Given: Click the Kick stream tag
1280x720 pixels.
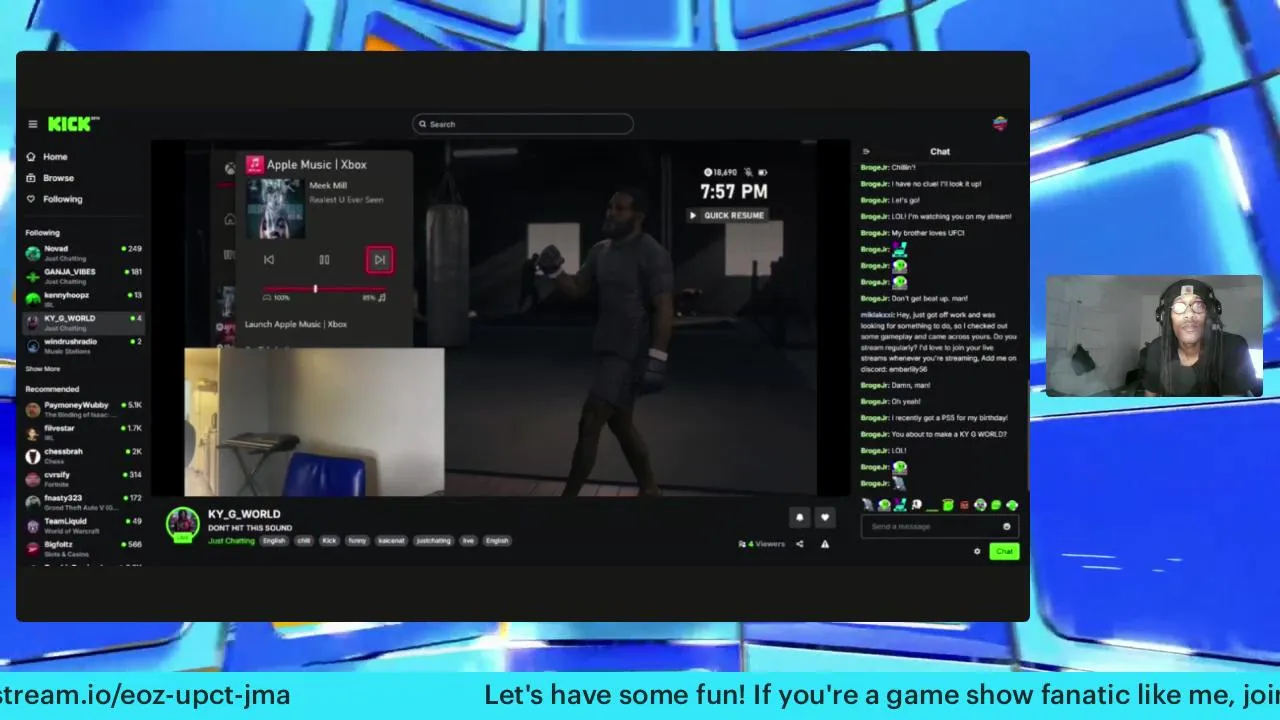Looking at the screenshot, I should click(x=329, y=541).
